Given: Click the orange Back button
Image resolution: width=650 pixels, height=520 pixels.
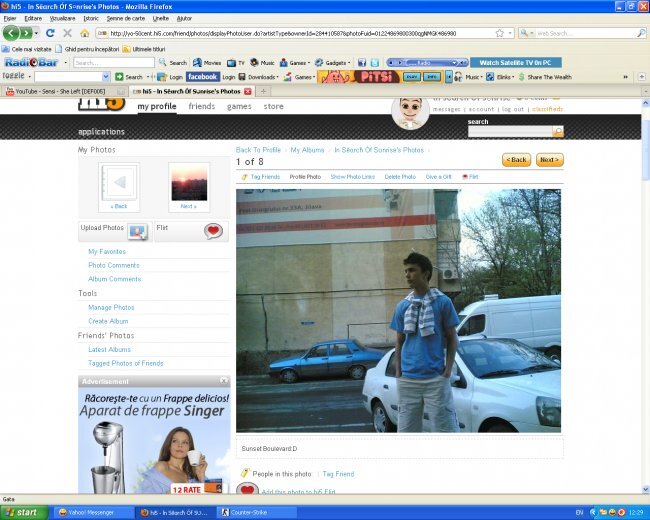Looking at the screenshot, I should (x=517, y=160).
